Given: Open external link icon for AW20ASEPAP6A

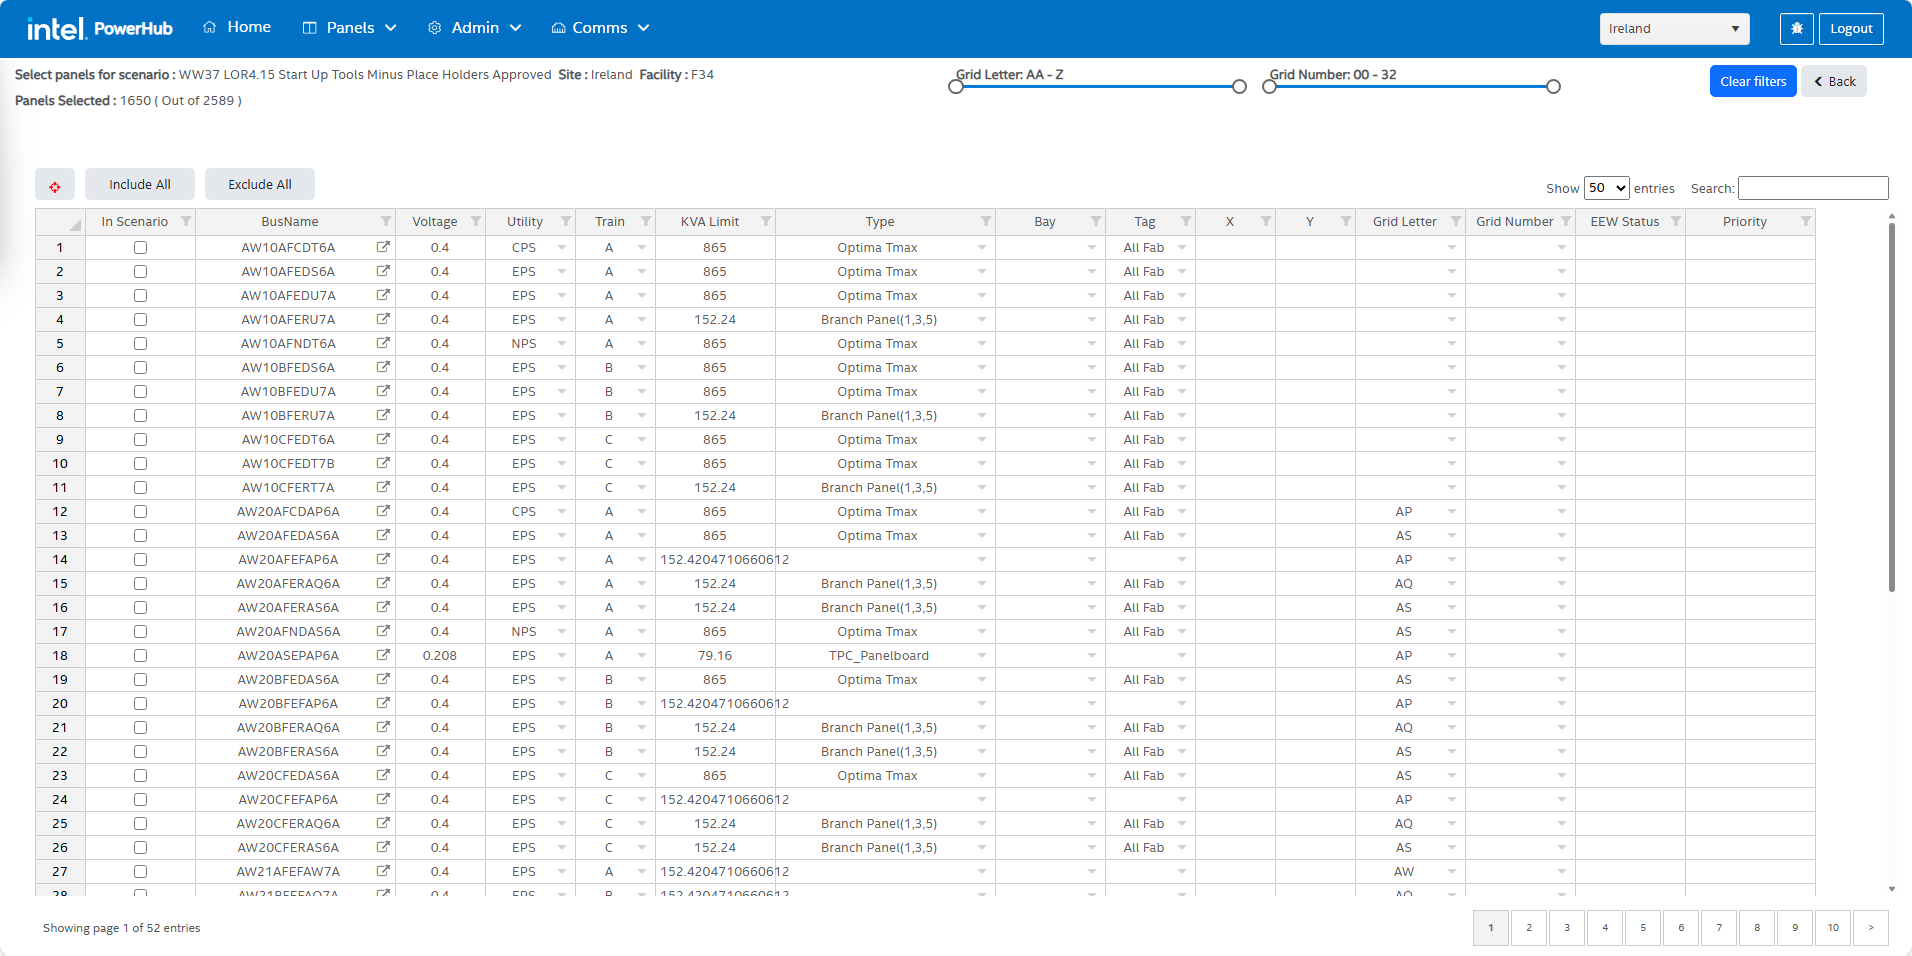Looking at the screenshot, I should tap(383, 655).
